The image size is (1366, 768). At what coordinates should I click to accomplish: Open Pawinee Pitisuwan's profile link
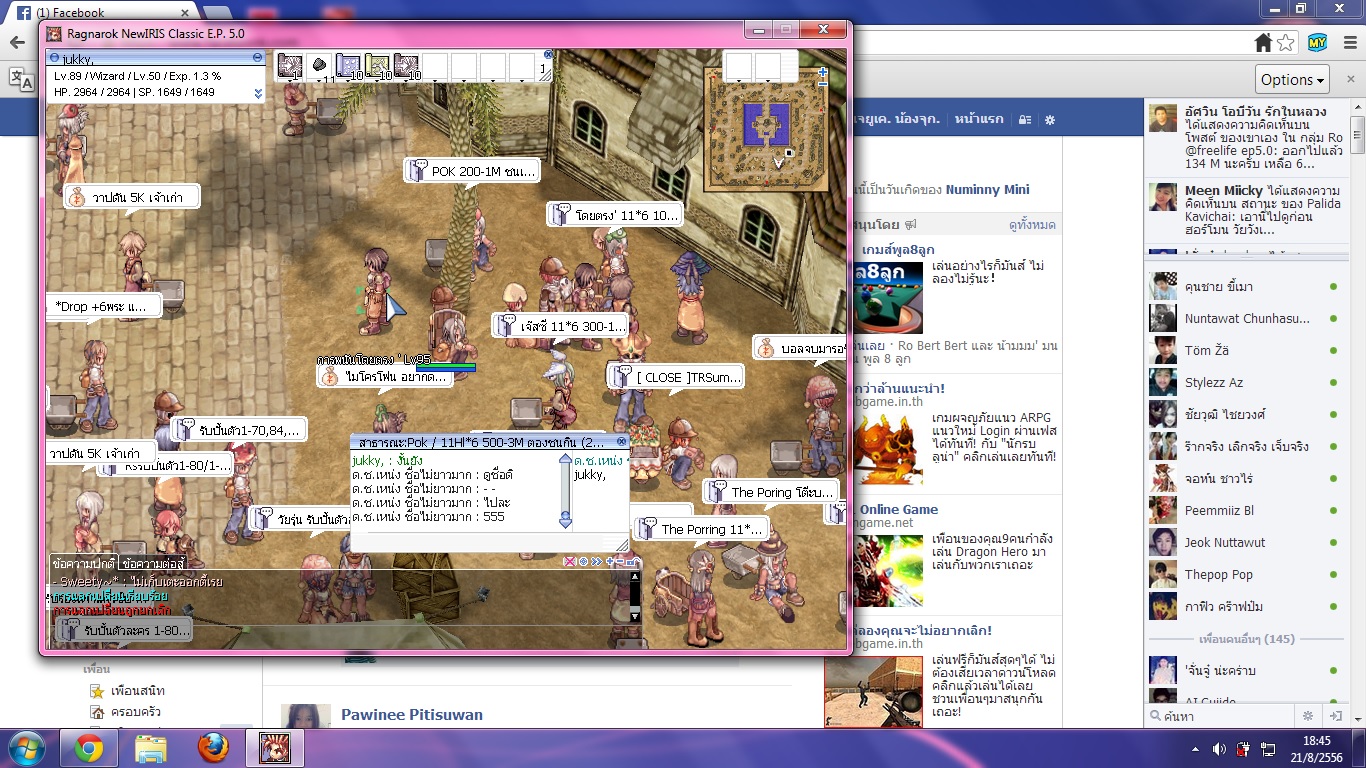click(x=412, y=715)
